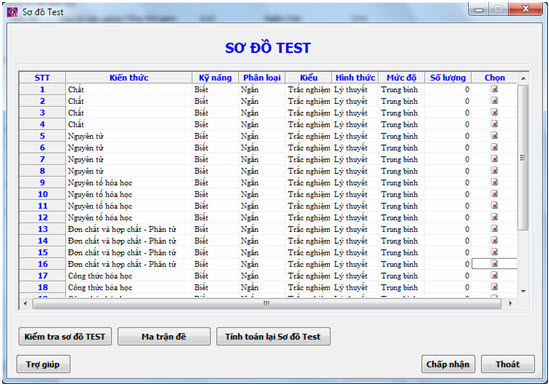Select row number 4 header
The height and width of the screenshot is (385, 549).
[42, 124]
